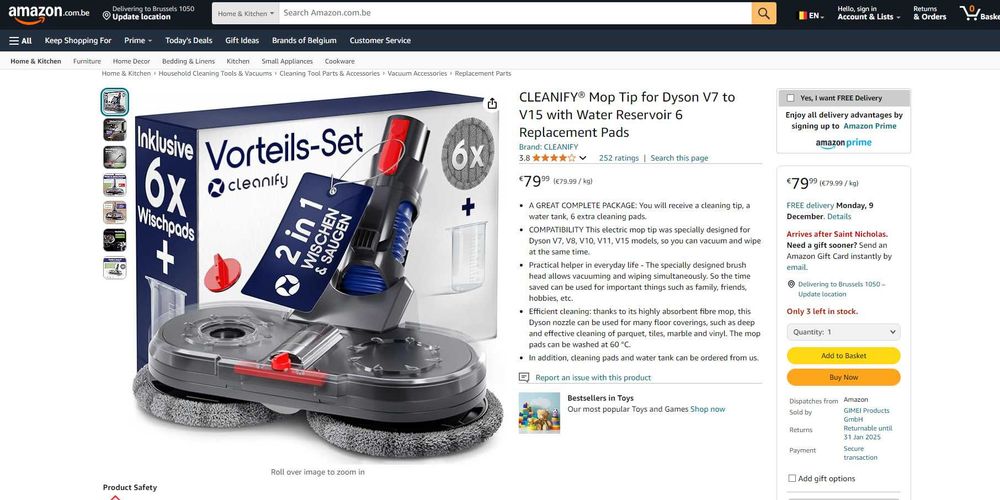Click the orange search magnifier button
The width and height of the screenshot is (1000, 500).
click(x=763, y=13)
